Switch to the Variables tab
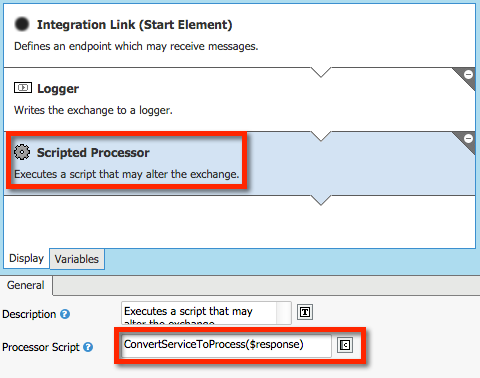Image resolution: width=480 pixels, height=378 pixels. click(77, 259)
